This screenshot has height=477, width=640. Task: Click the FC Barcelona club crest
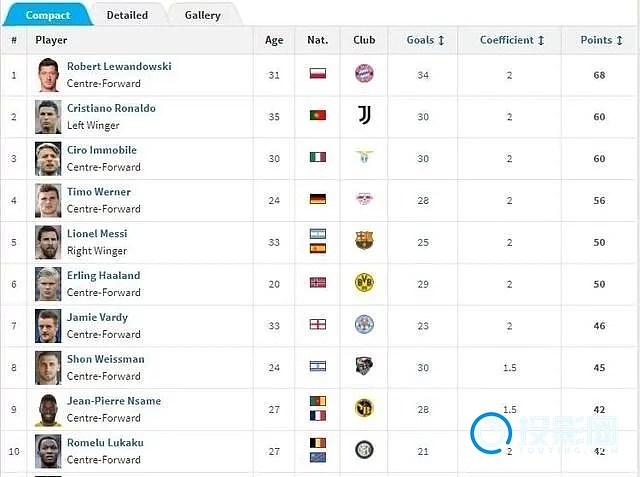click(x=364, y=240)
